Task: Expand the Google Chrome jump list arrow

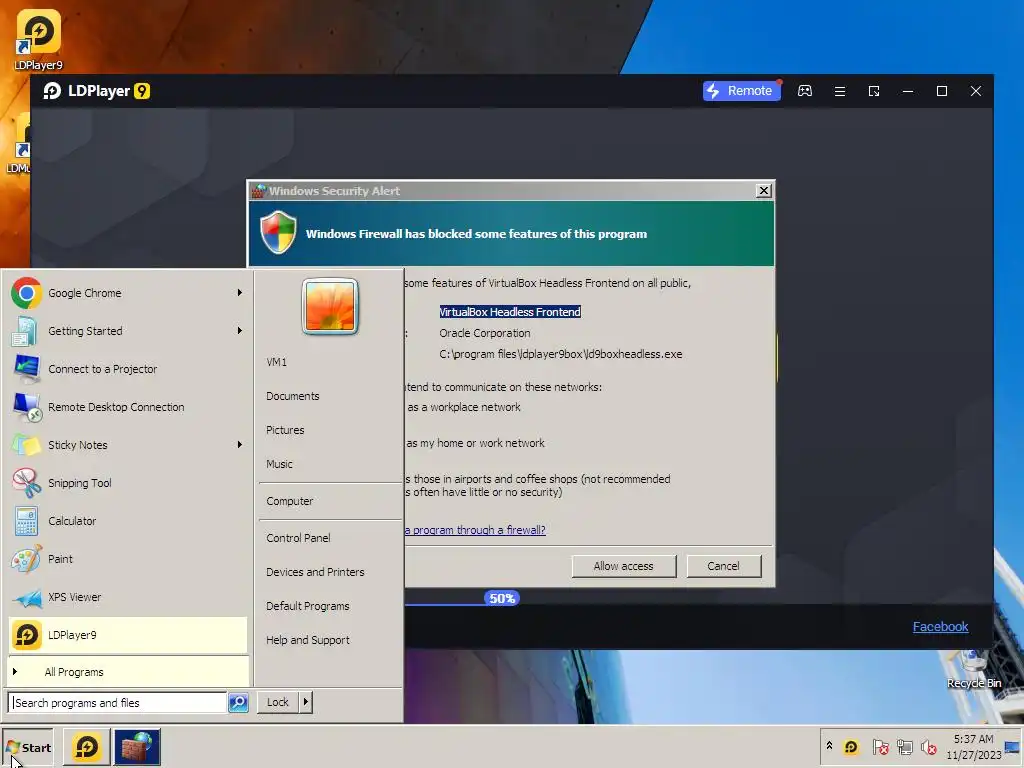Action: [x=240, y=293]
